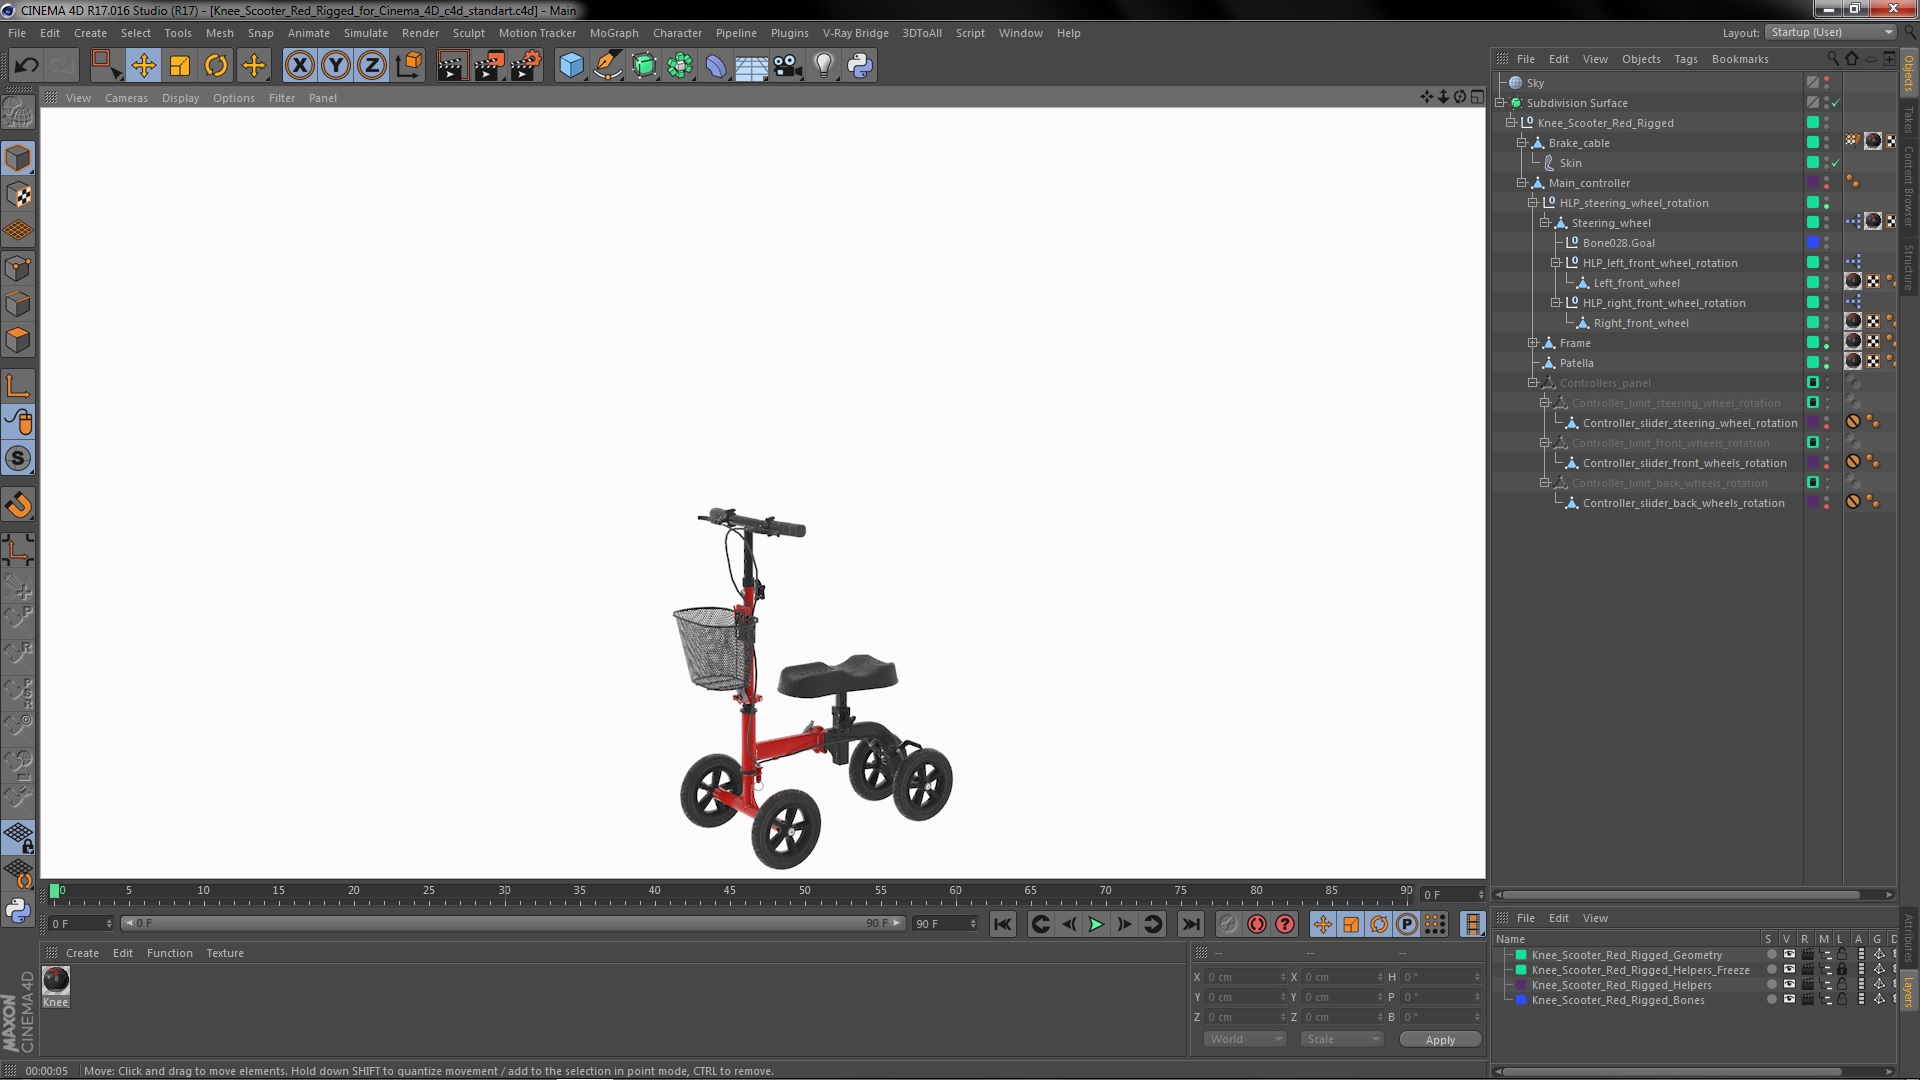This screenshot has width=1920, height=1080.
Task: Open the Subdivision Surface generators icon
Action: (644, 66)
